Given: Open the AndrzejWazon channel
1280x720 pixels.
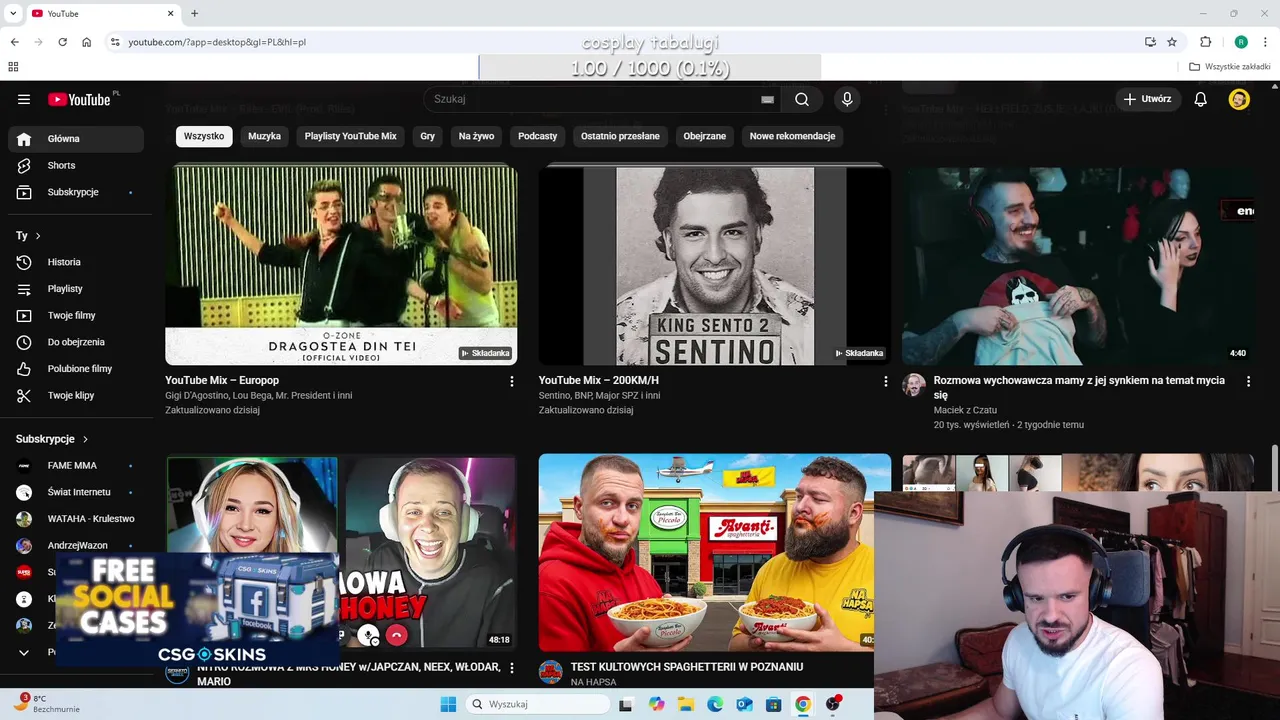Looking at the screenshot, I should pos(76,545).
